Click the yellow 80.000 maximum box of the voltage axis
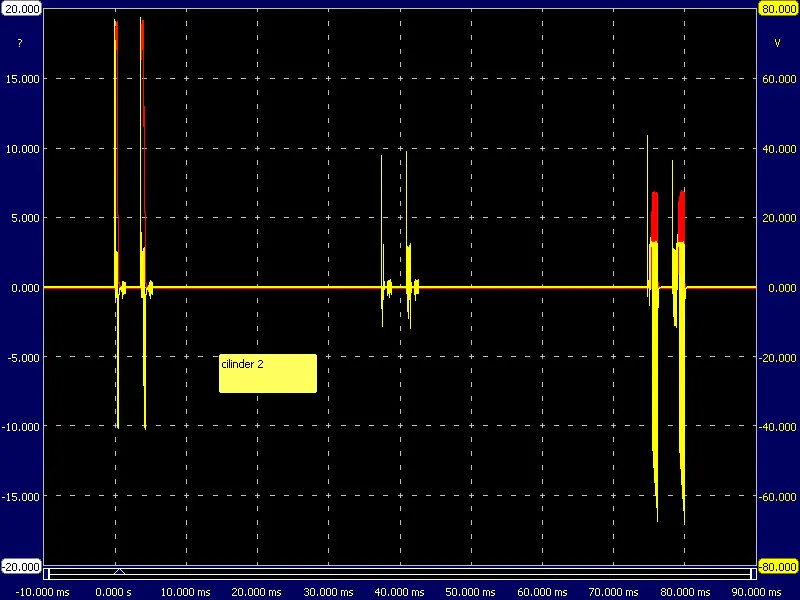Viewport: 800px width, 600px height. point(778,9)
